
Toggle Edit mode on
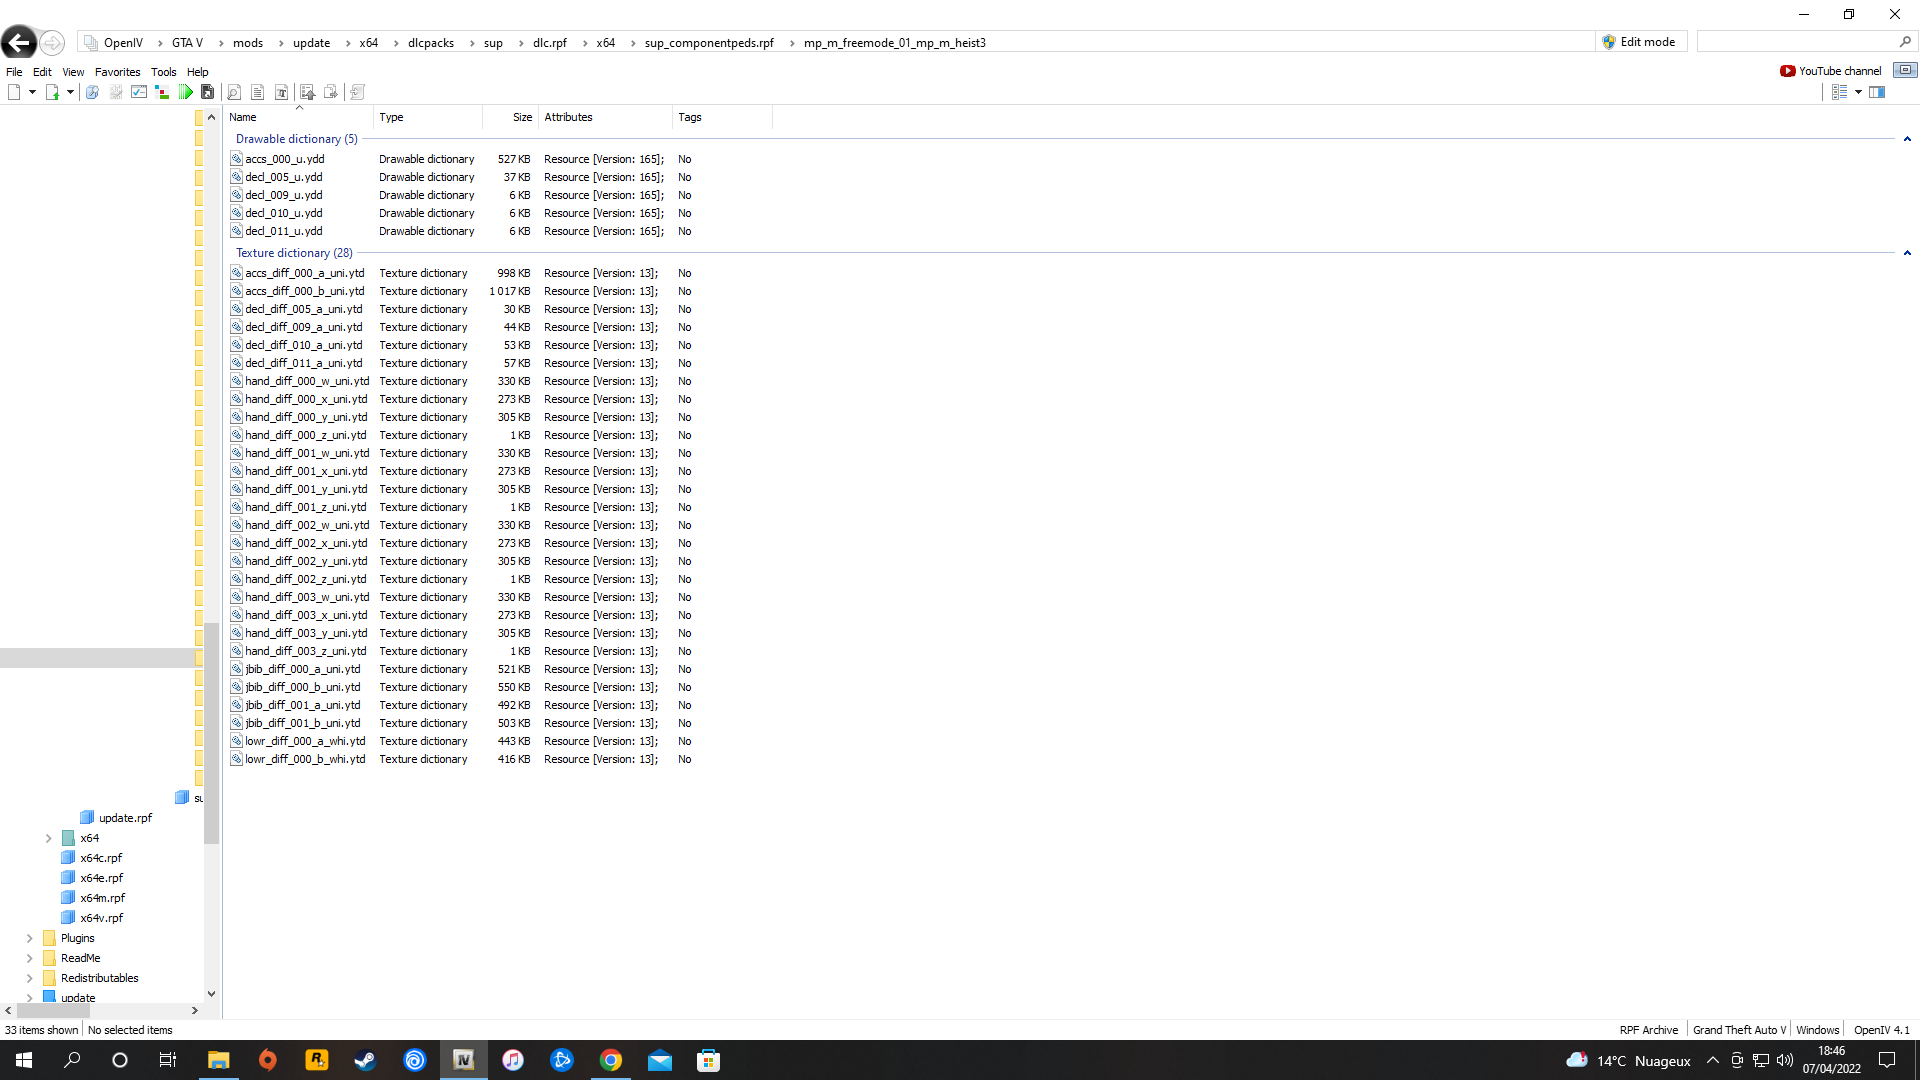[x=1639, y=42]
